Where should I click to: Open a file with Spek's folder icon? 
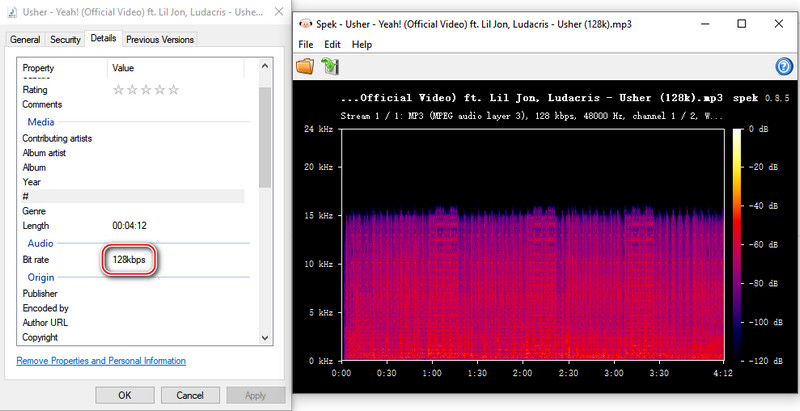coord(305,66)
